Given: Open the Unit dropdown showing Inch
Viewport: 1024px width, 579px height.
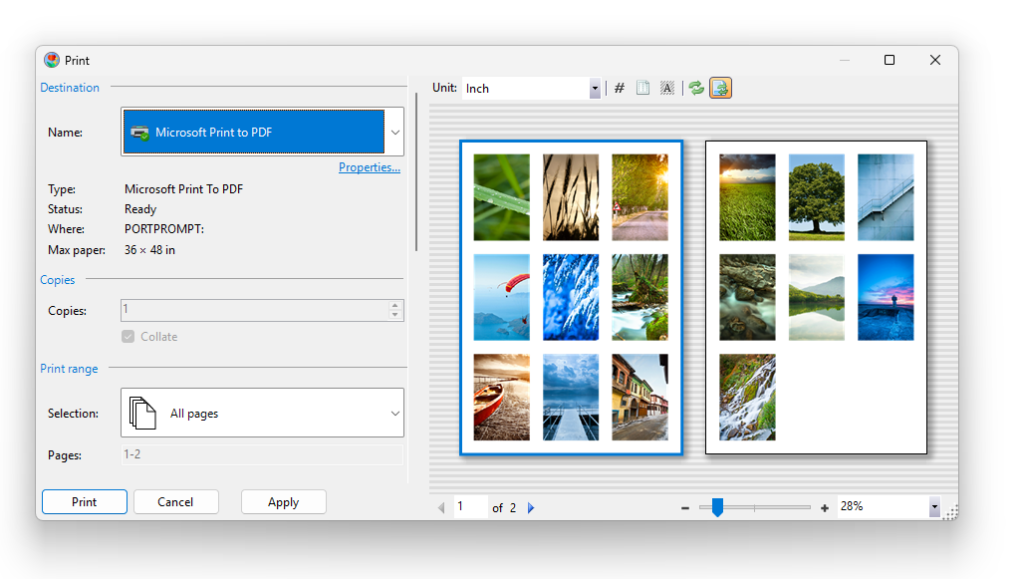Looking at the screenshot, I should tap(595, 87).
